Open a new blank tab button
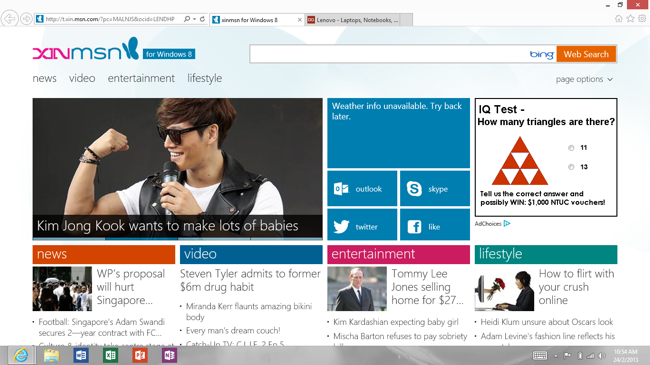The height and width of the screenshot is (365, 650). click(407, 19)
